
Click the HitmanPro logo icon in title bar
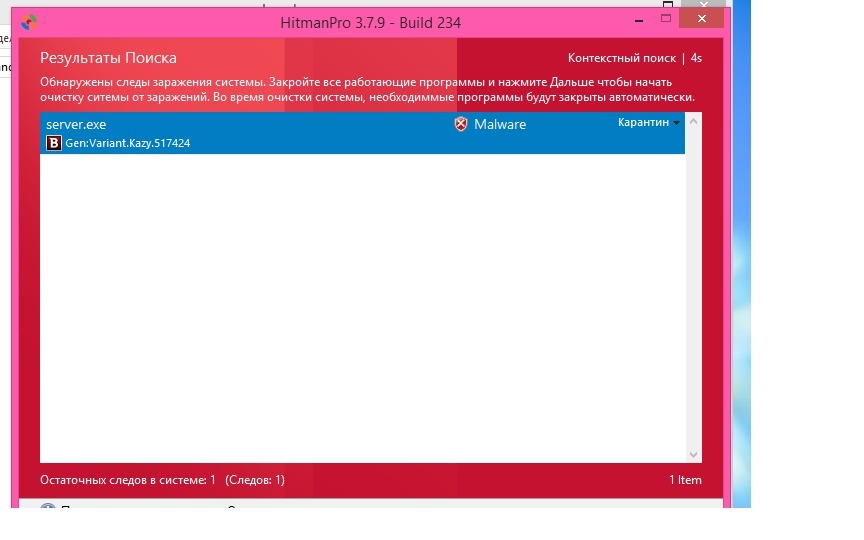point(29,22)
